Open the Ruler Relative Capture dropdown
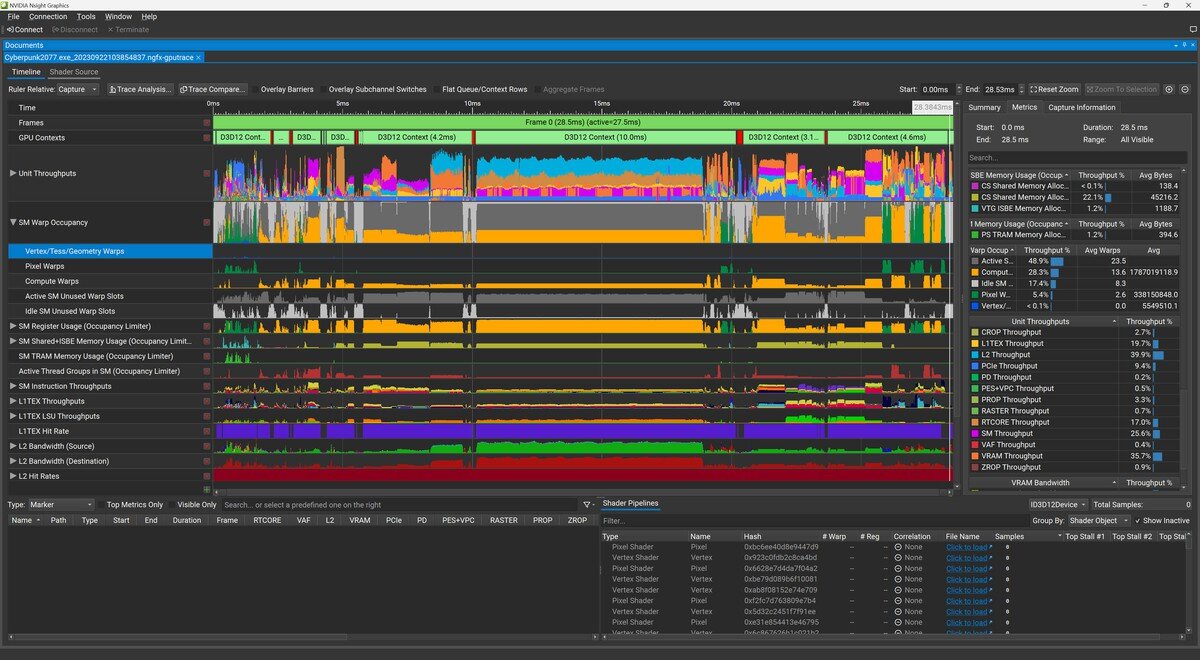Image resolution: width=1200 pixels, height=660 pixels. 77,89
